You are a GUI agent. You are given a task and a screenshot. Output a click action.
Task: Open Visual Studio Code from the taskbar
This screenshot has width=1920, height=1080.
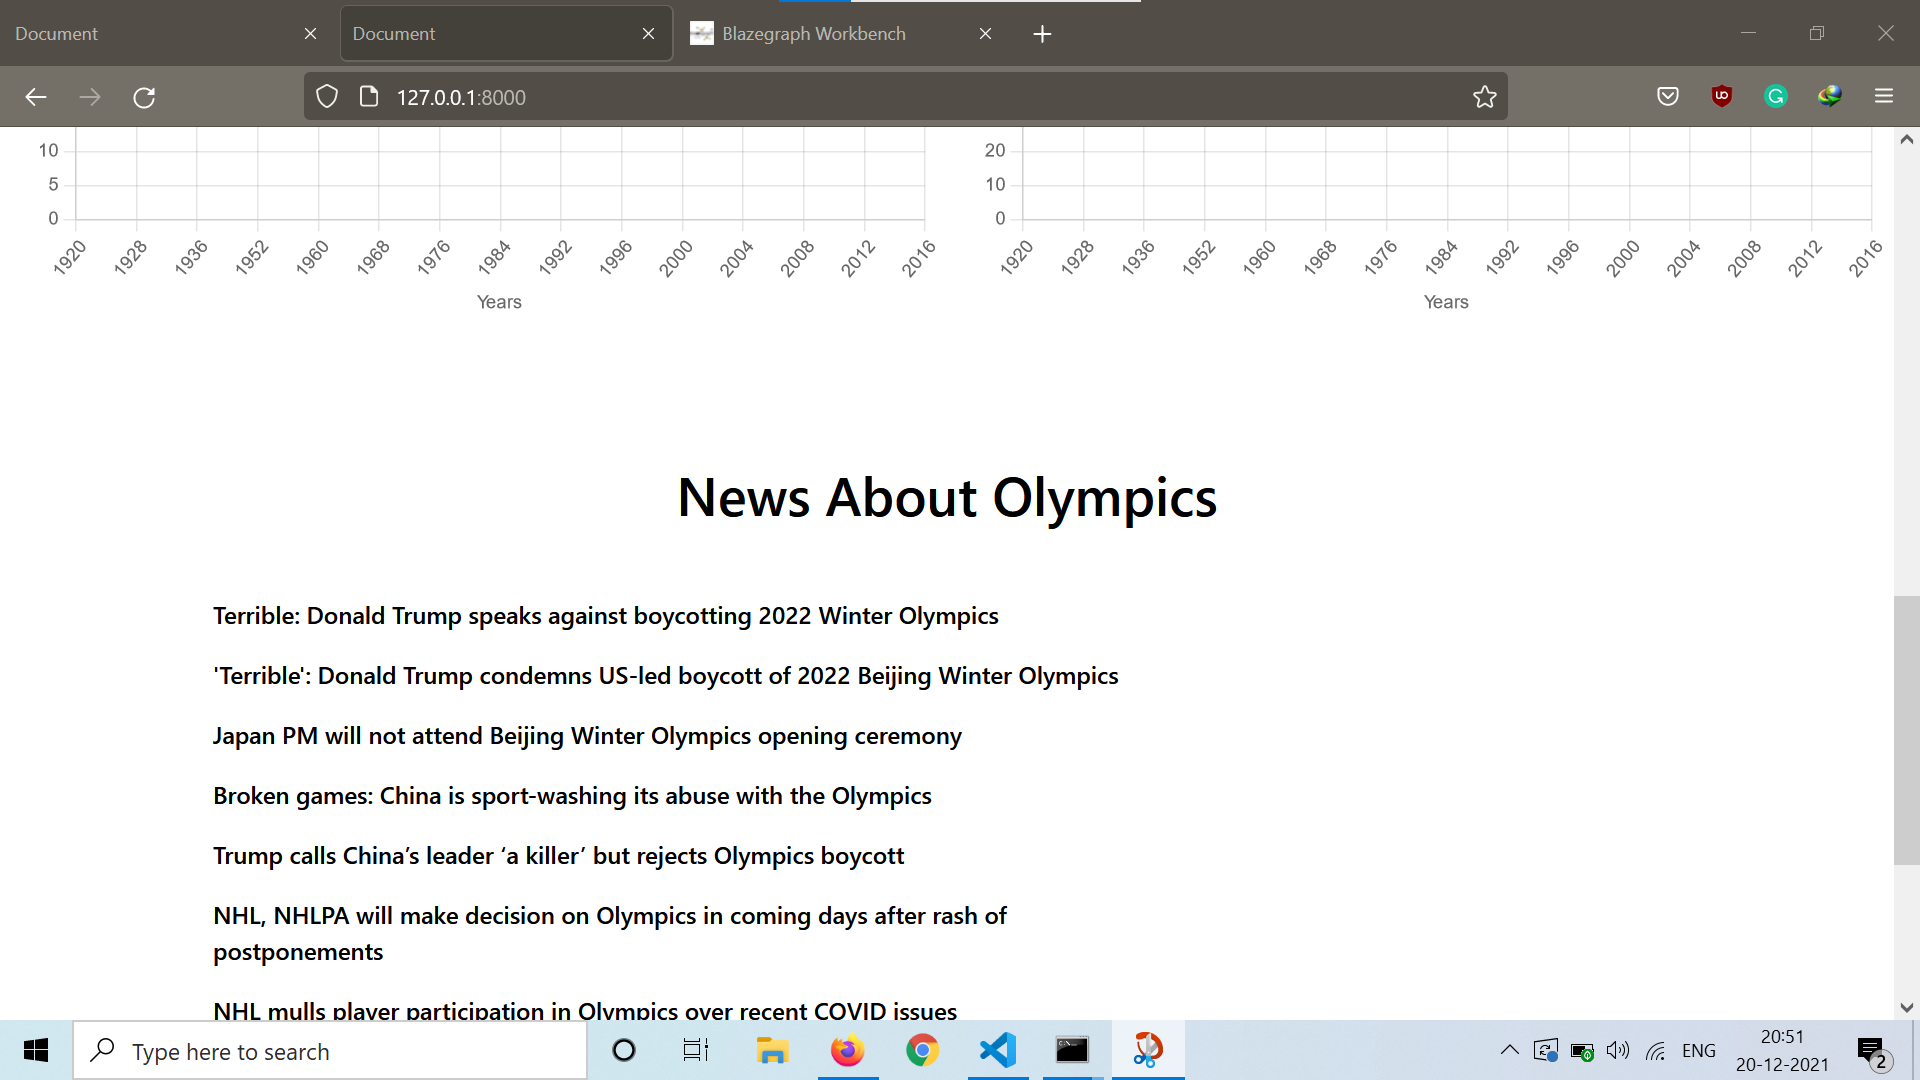[x=998, y=1050]
